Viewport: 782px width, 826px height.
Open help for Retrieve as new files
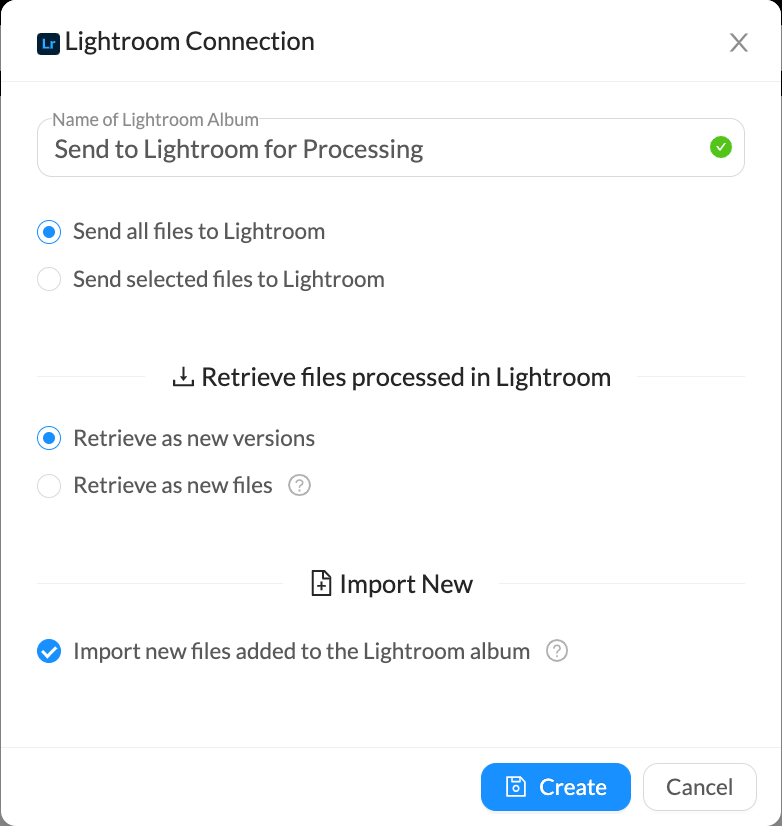(x=299, y=486)
